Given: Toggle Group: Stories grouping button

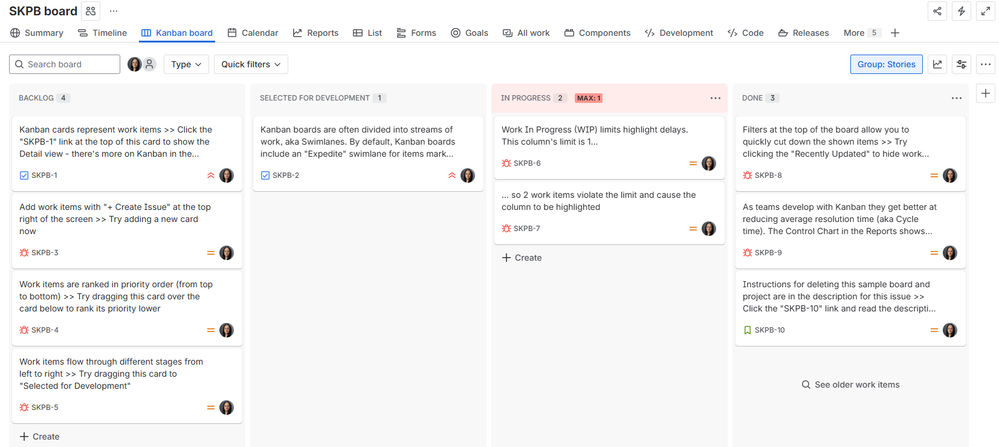Looking at the screenshot, I should (x=886, y=64).
